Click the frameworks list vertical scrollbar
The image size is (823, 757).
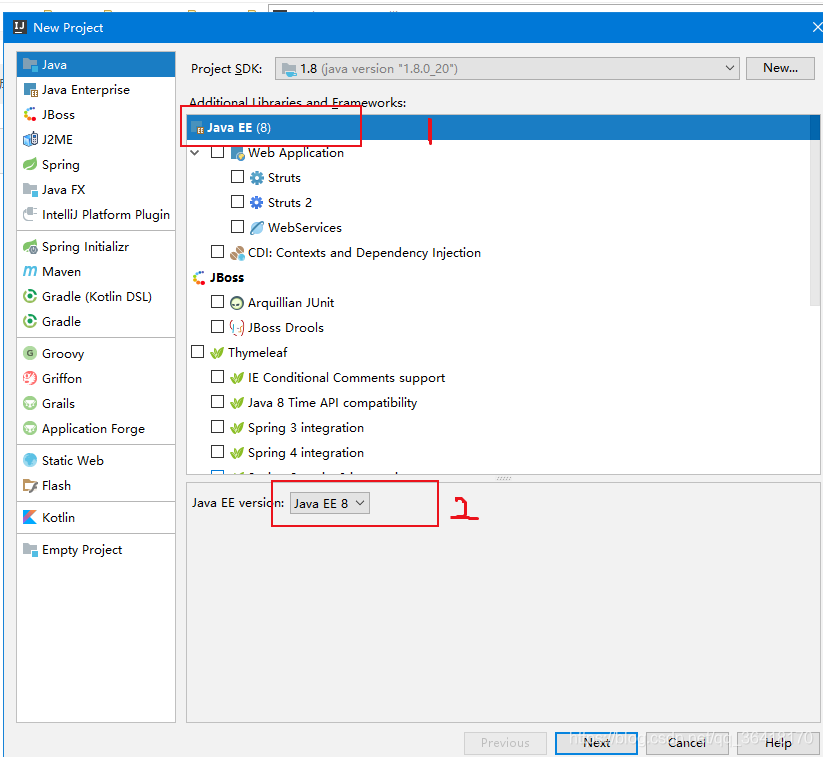(x=815, y=210)
